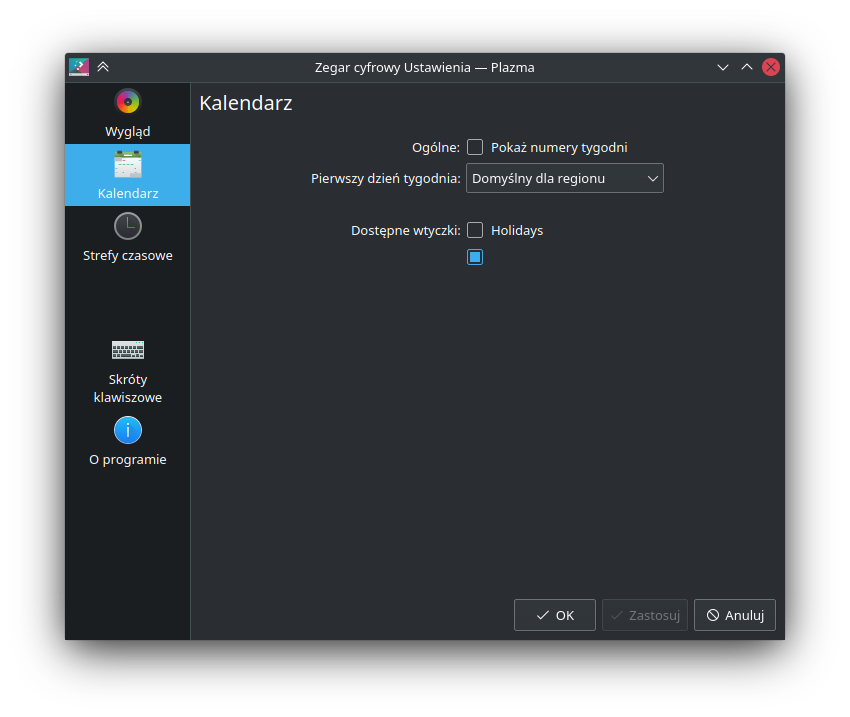The image size is (850, 717).
Task: Click the Zastosuj button
Action: click(x=645, y=615)
